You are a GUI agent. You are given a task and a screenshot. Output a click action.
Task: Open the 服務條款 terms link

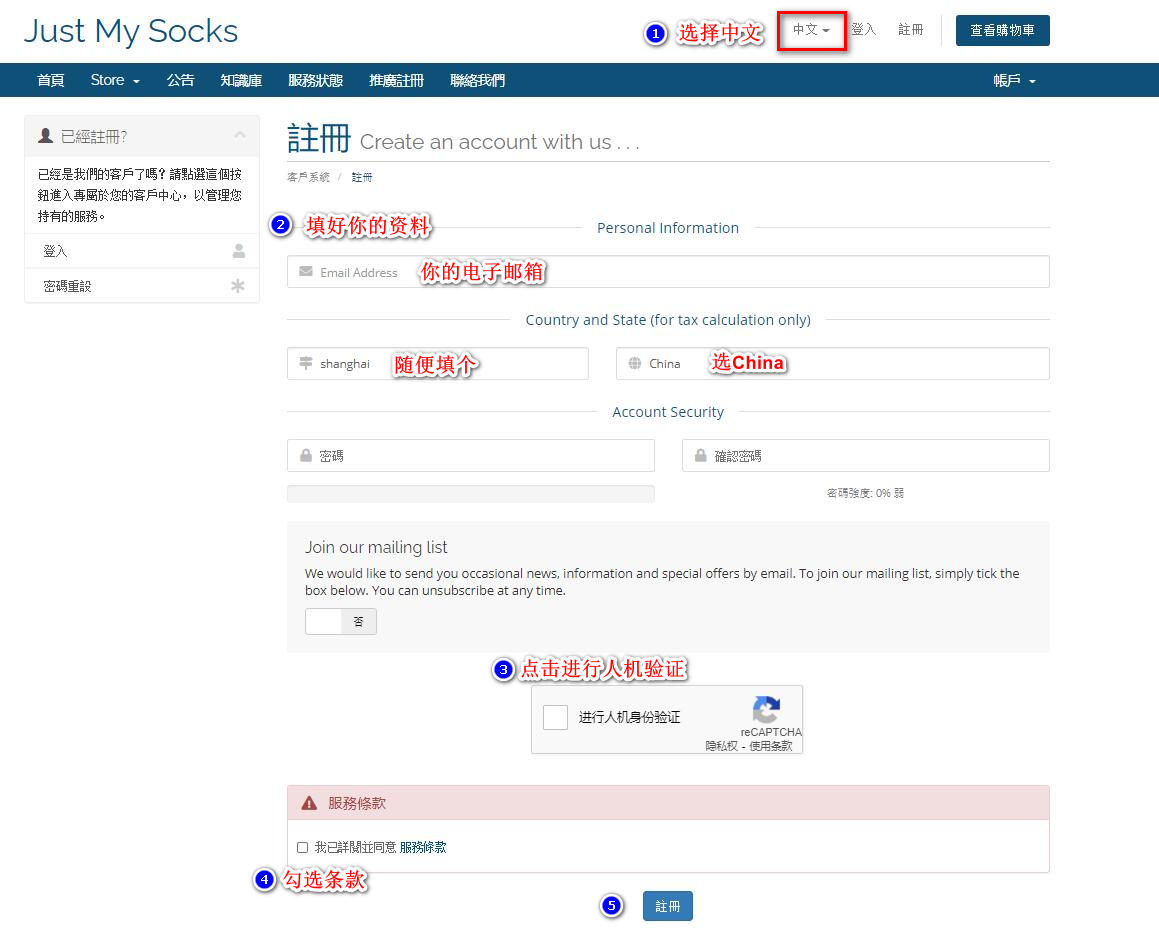423,848
